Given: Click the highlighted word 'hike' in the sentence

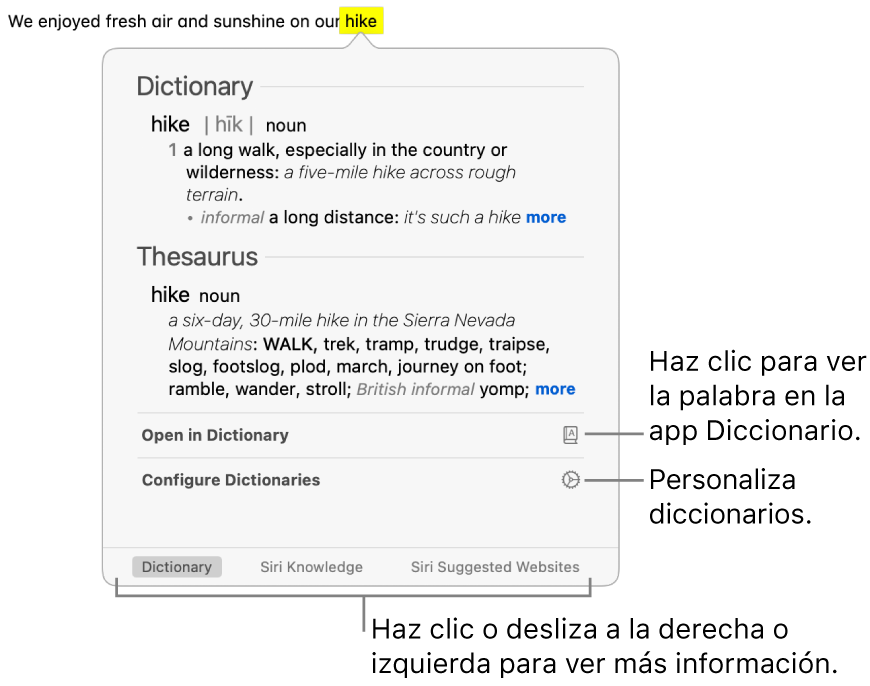Looking at the screenshot, I should [361, 21].
